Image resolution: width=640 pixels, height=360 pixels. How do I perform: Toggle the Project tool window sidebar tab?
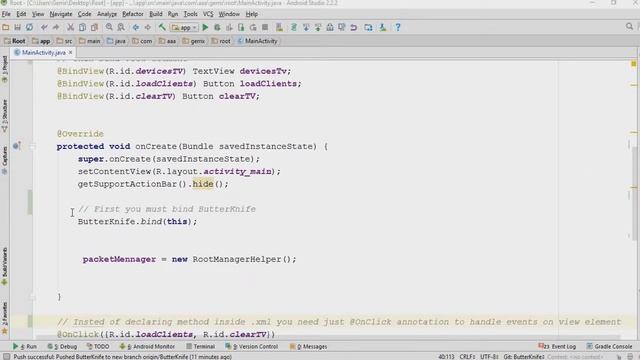click(4, 69)
